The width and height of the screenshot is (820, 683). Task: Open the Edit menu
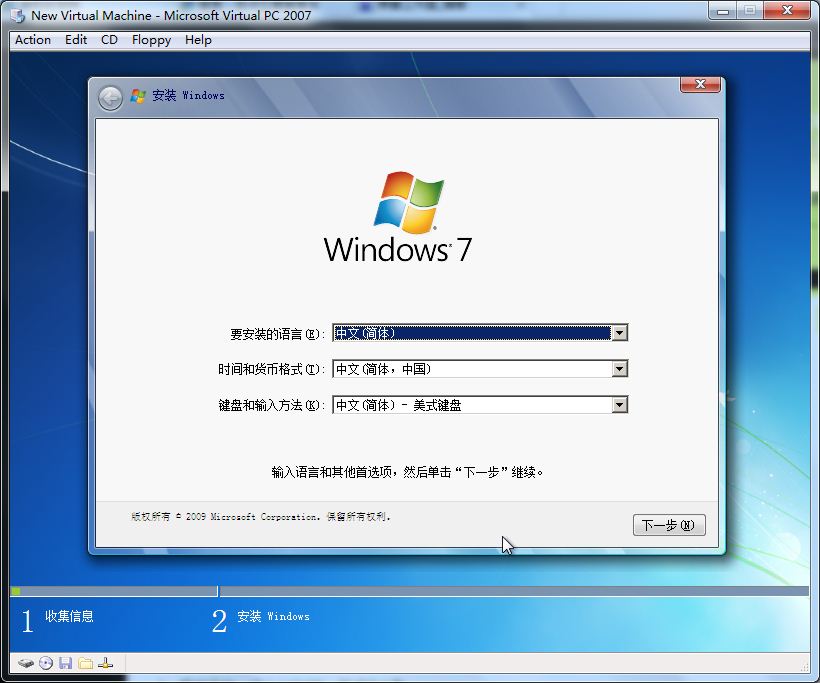75,40
